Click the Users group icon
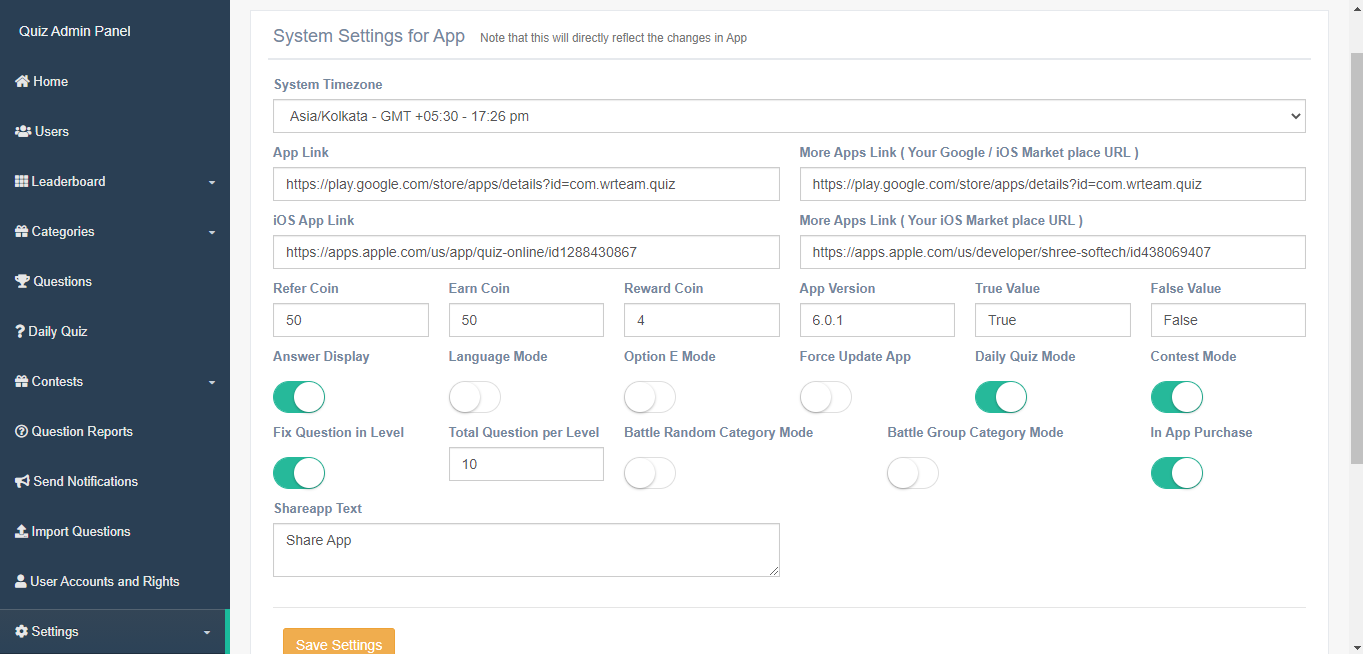 pyautogui.click(x=23, y=131)
